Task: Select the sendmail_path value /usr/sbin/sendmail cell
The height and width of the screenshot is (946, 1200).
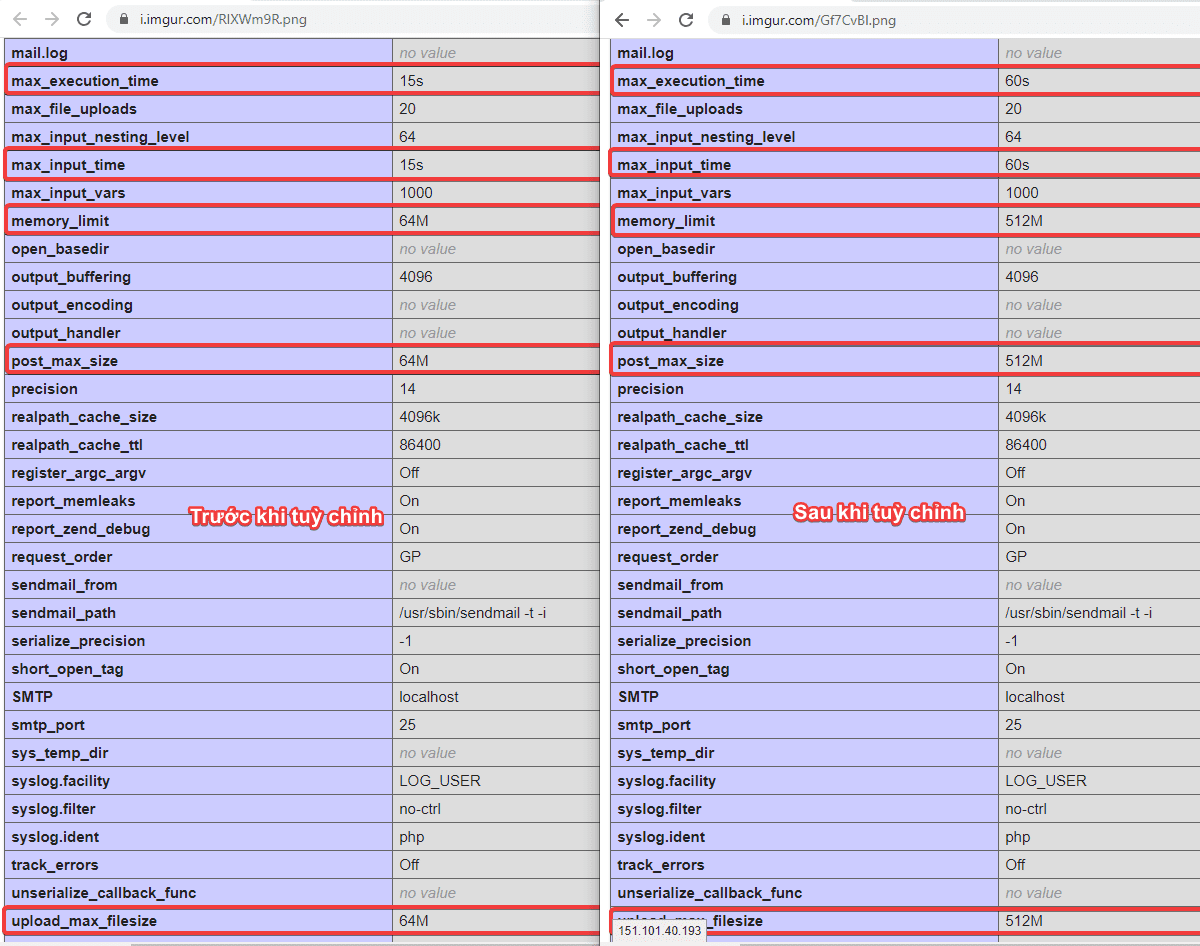Action: point(470,612)
